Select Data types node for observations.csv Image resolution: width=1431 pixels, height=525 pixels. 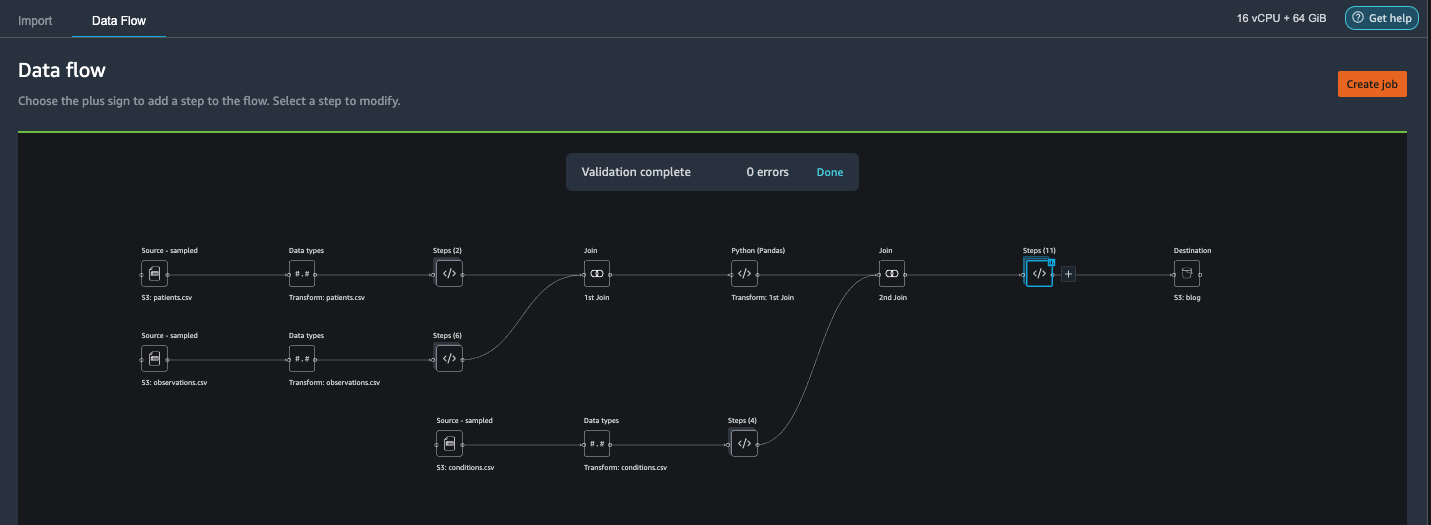(302, 358)
